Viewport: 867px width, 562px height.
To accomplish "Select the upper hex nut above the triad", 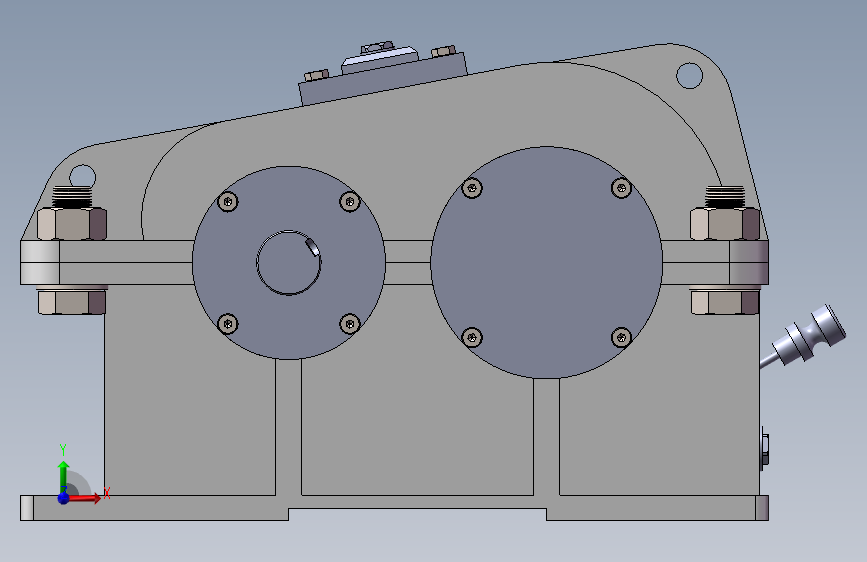I will coord(72,223).
